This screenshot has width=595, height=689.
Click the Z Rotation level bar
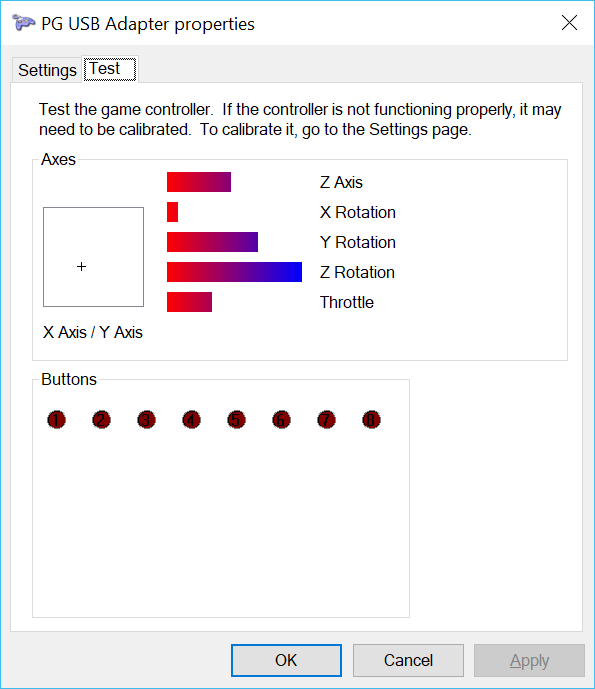(x=234, y=272)
